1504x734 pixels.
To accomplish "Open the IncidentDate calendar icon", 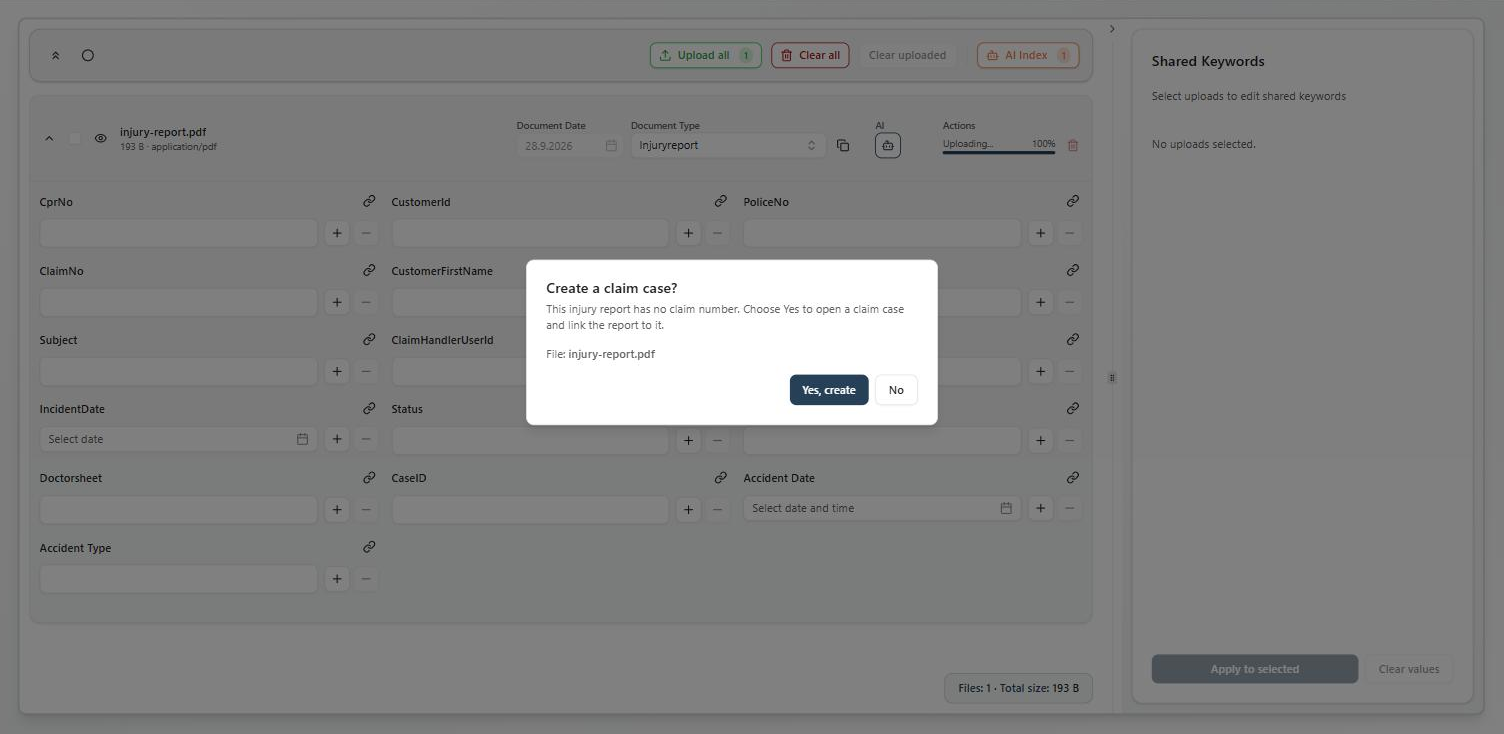I will [x=302, y=439].
